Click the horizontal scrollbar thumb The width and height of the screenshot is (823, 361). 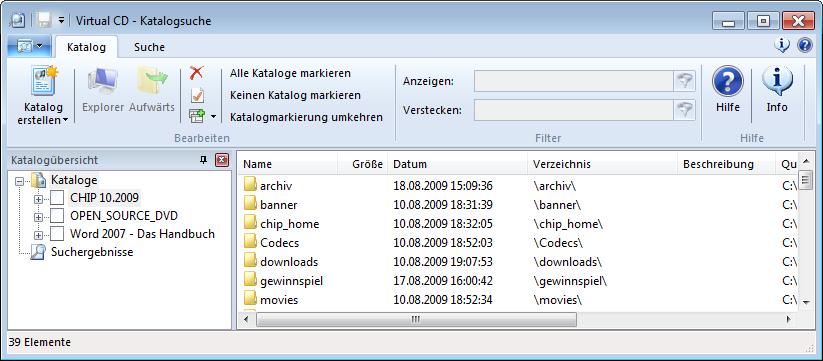coord(416,319)
